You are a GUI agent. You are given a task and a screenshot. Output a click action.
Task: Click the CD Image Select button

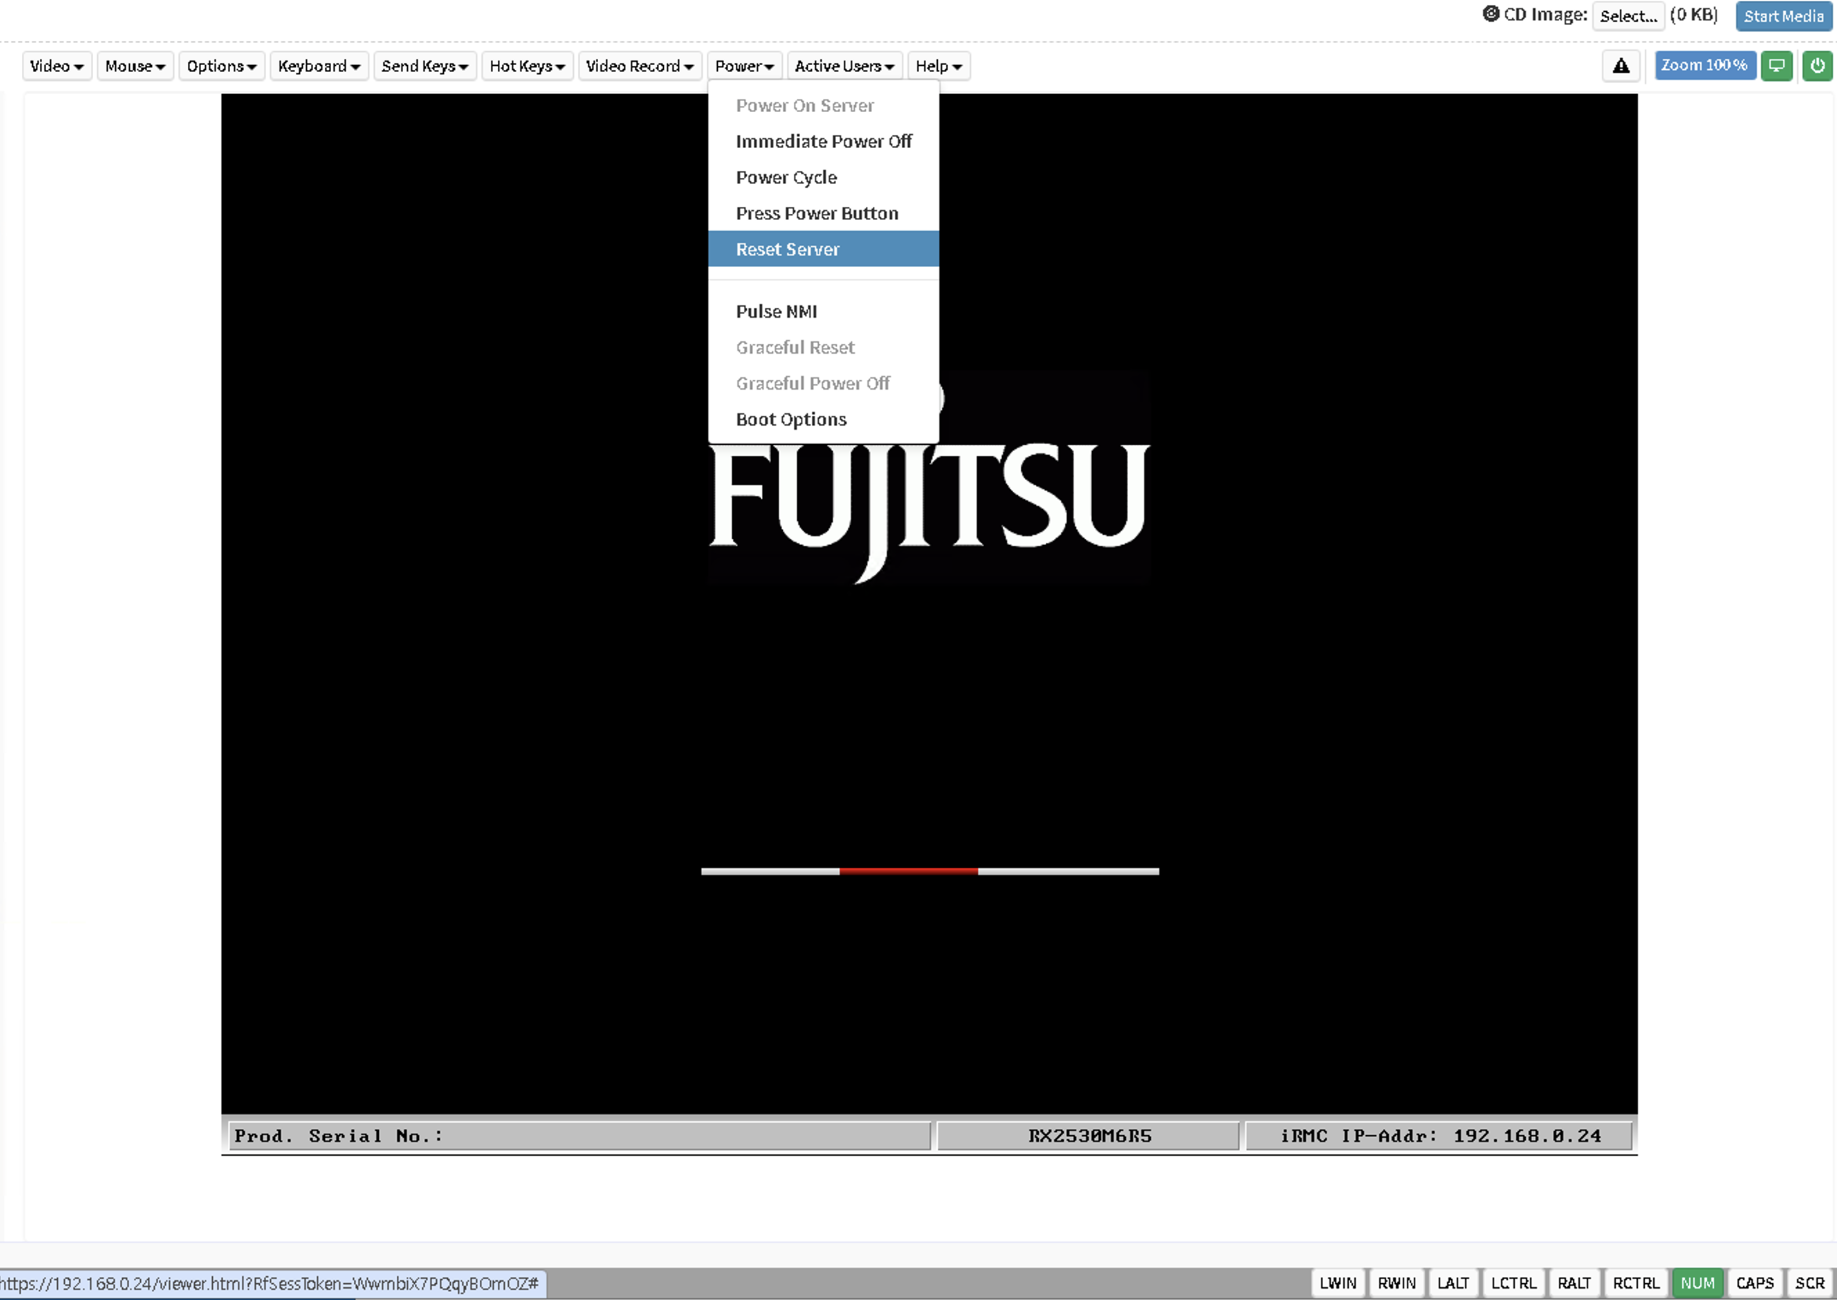(1628, 16)
